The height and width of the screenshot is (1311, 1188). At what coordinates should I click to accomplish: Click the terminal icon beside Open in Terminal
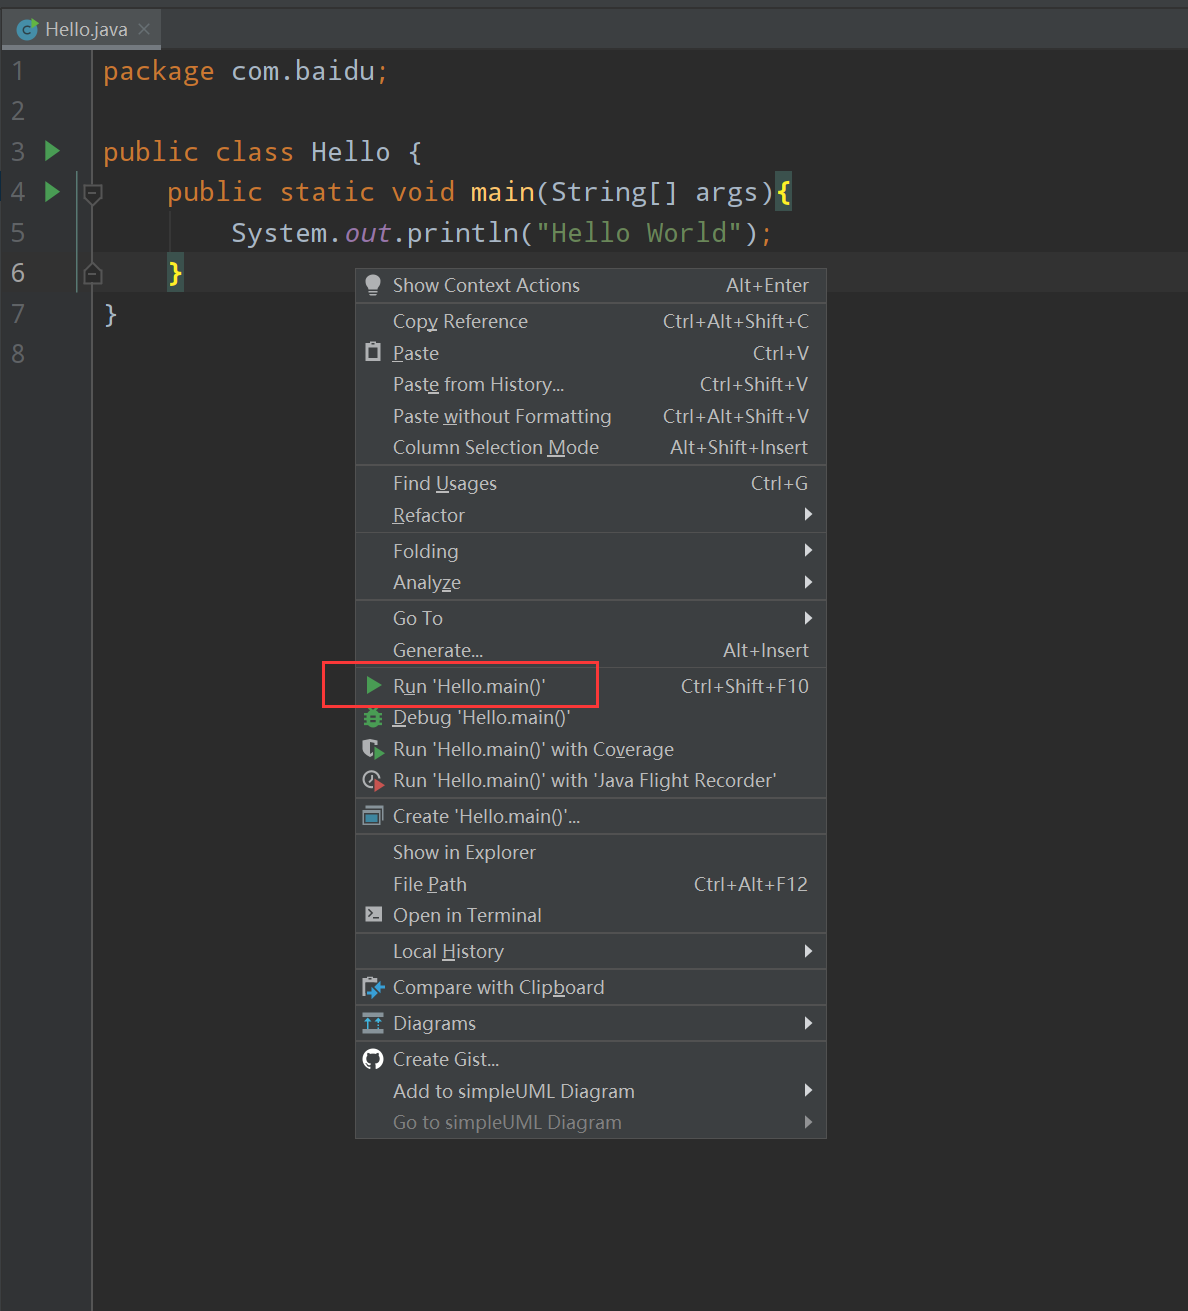373,914
